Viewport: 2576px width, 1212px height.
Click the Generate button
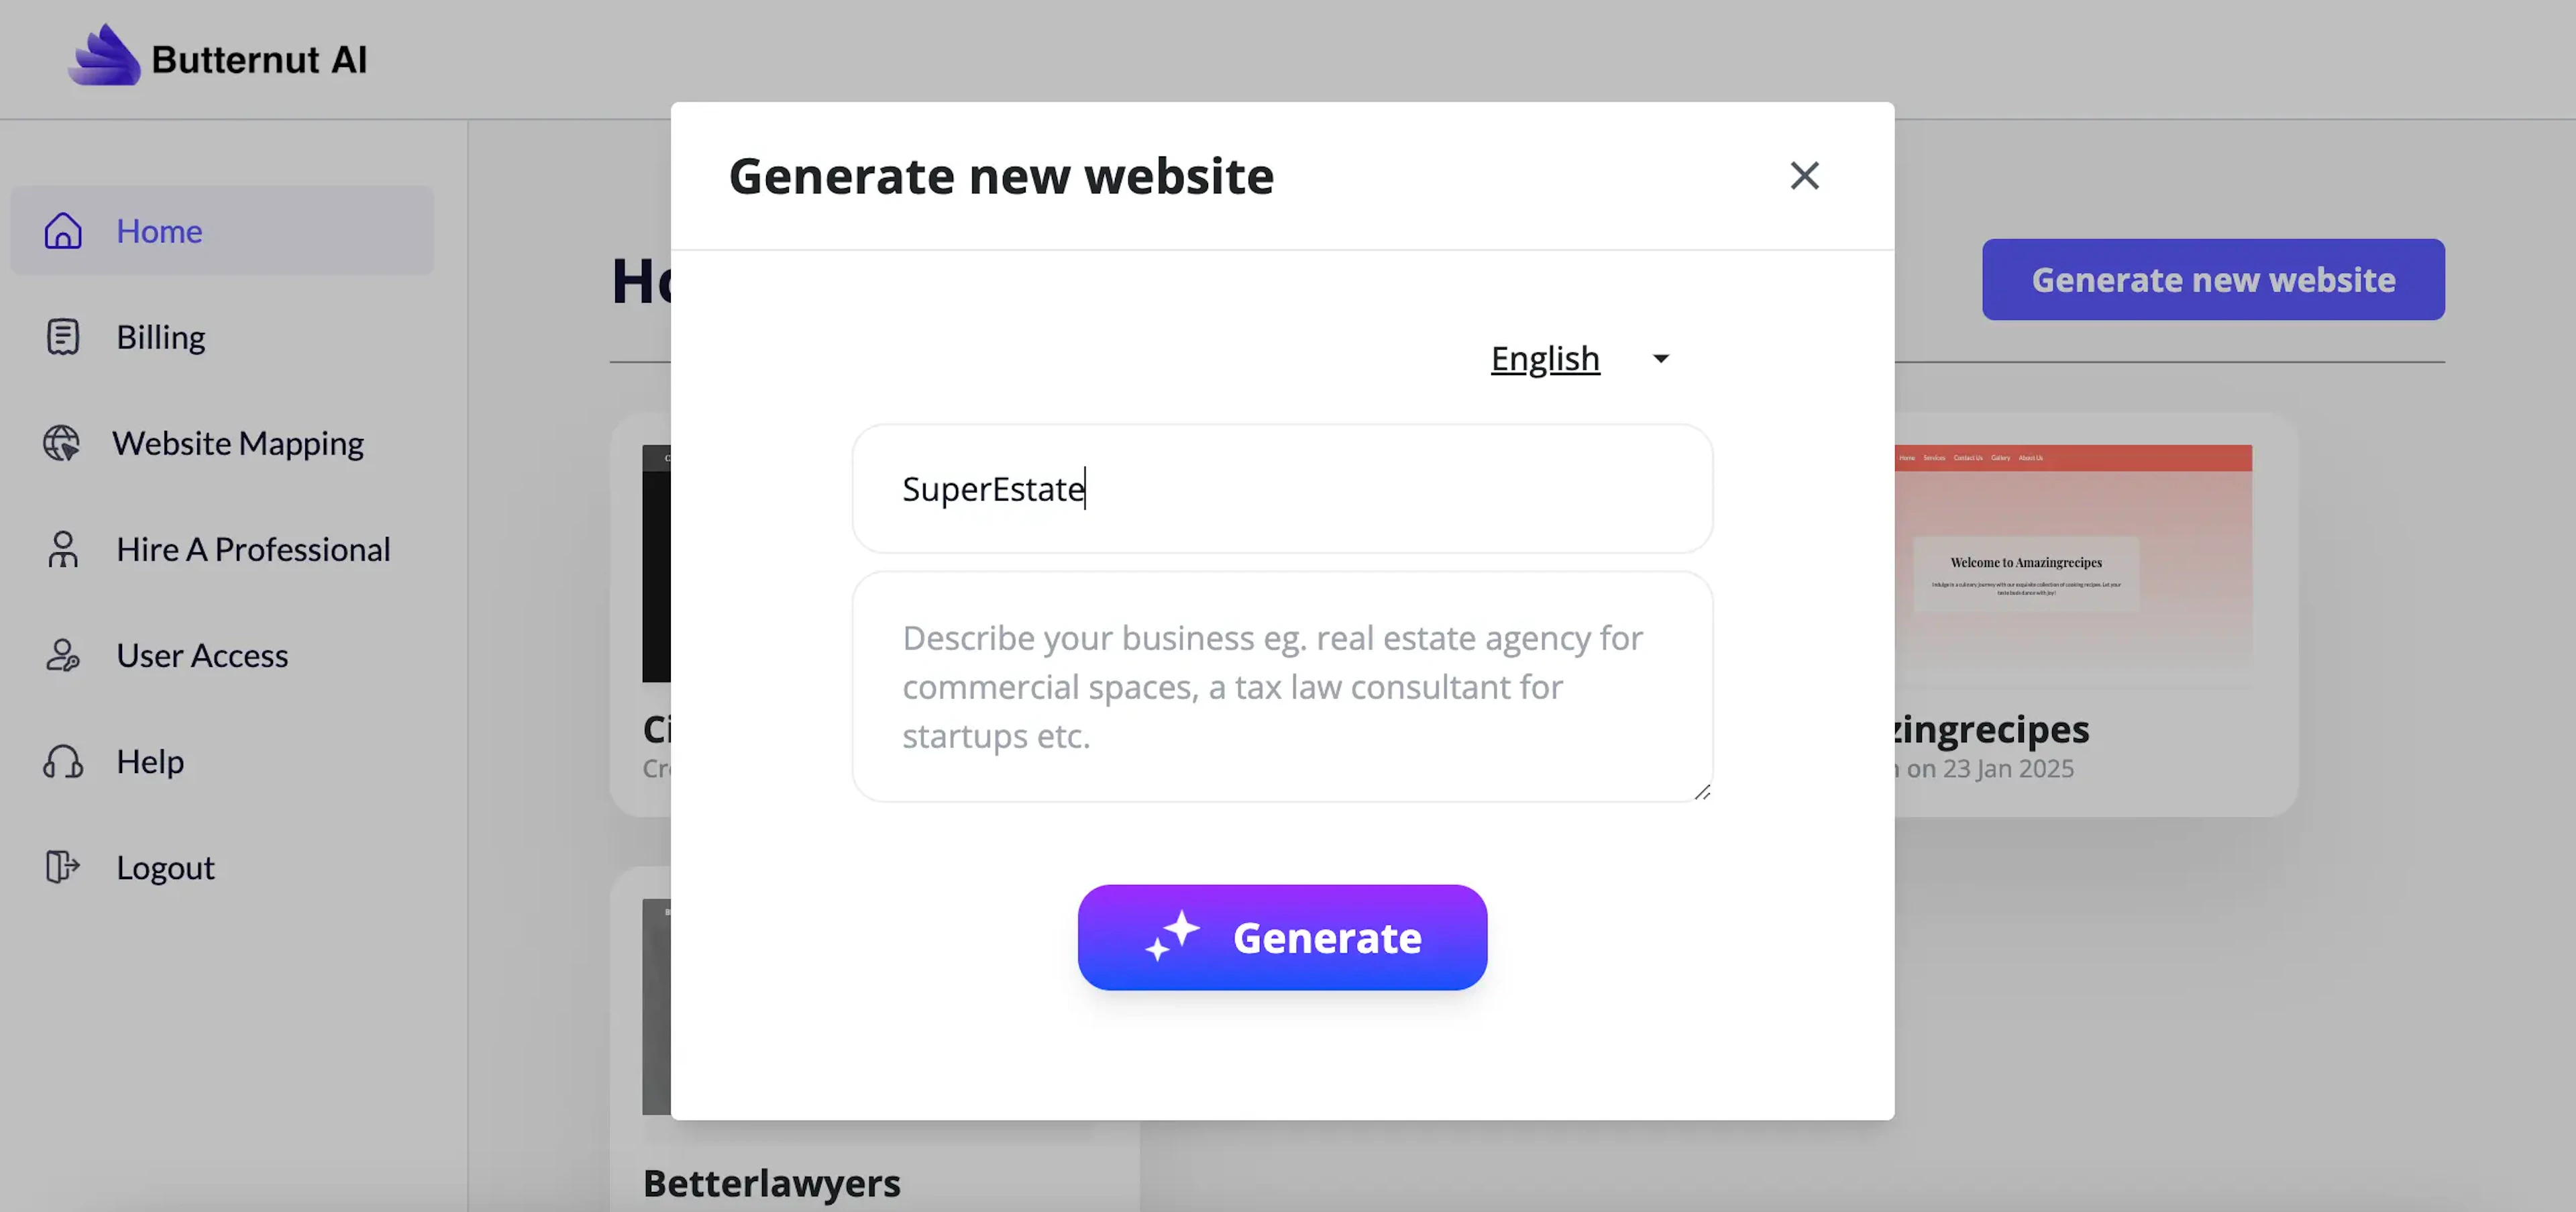pos(1282,937)
